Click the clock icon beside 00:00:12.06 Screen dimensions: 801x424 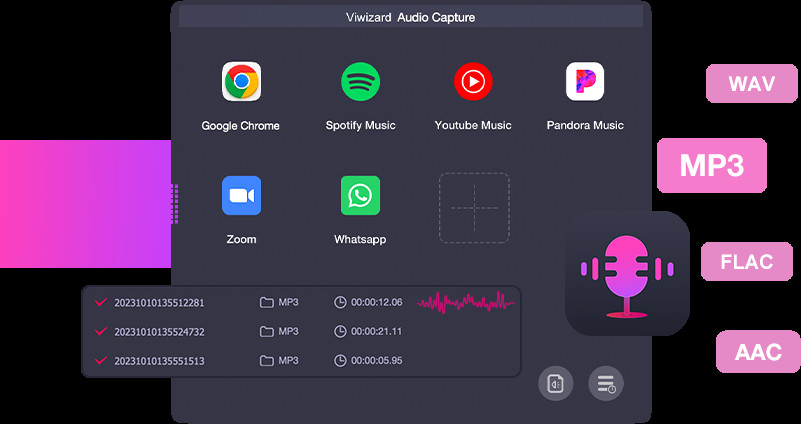(x=340, y=302)
